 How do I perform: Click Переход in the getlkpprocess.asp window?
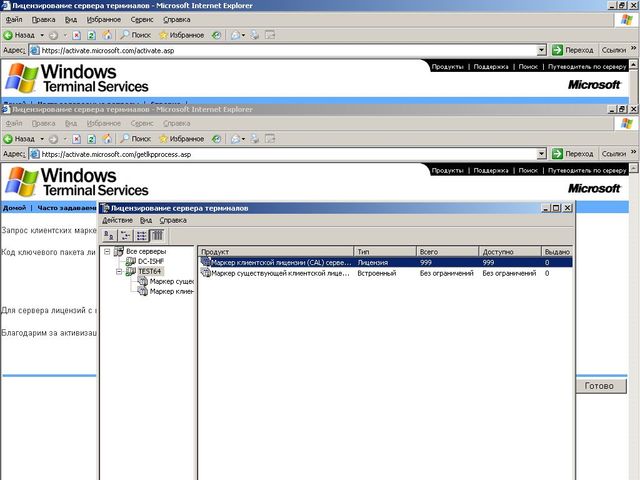click(x=573, y=154)
